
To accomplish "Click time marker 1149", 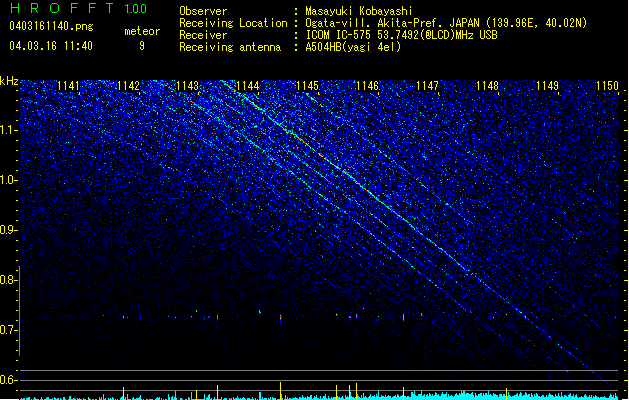I will (548, 86).
